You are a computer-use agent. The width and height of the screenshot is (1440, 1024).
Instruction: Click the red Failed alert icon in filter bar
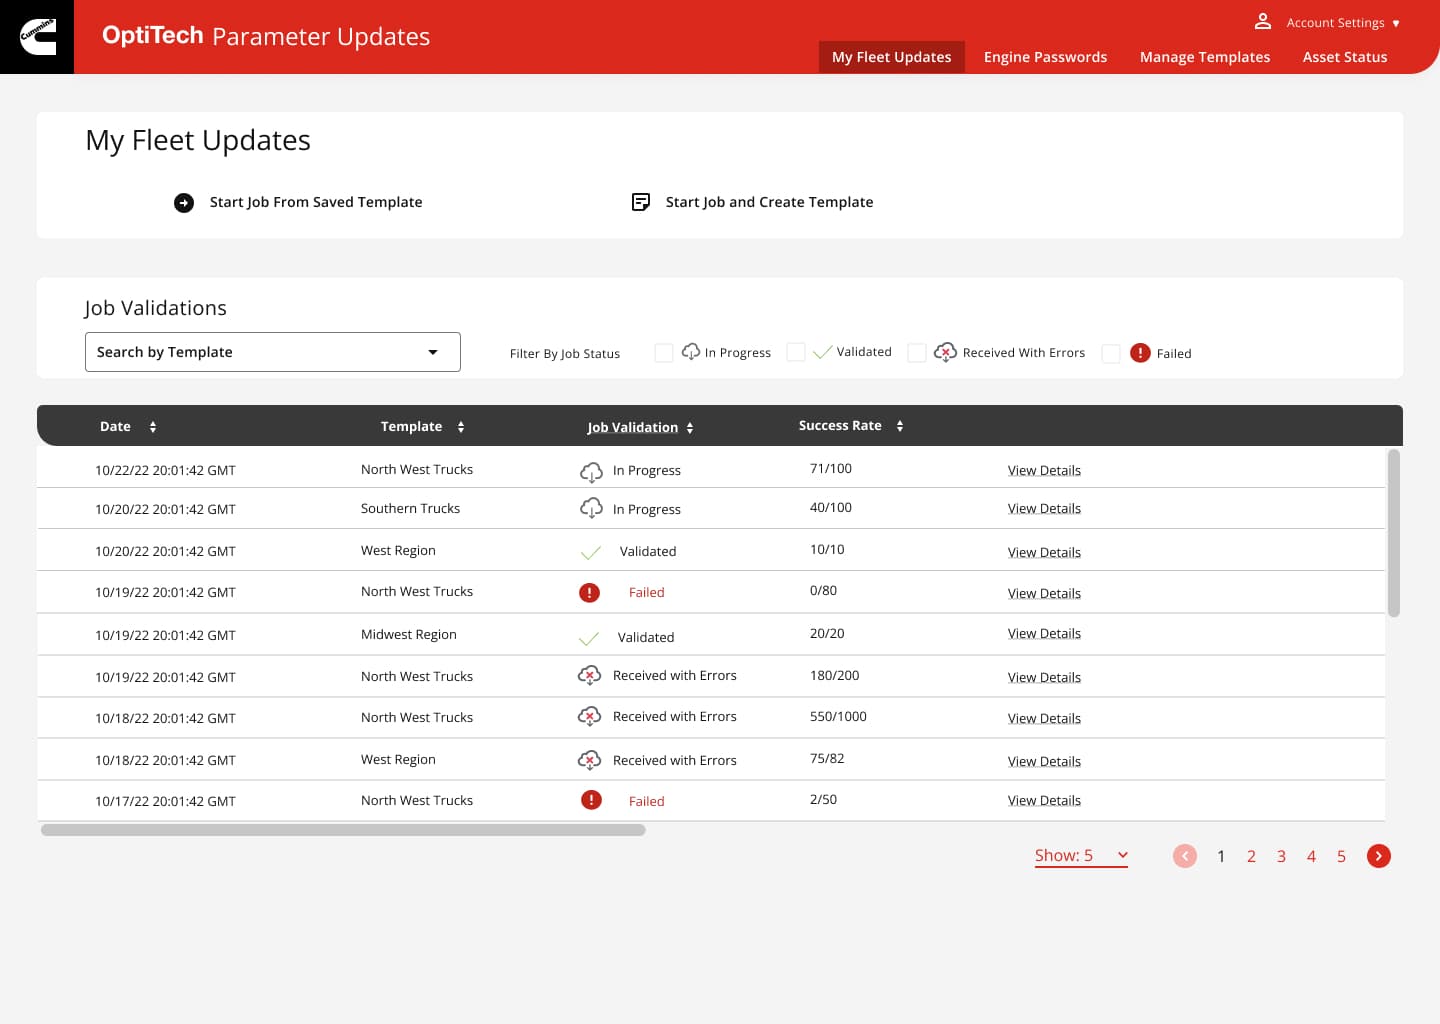(1140, 353)
